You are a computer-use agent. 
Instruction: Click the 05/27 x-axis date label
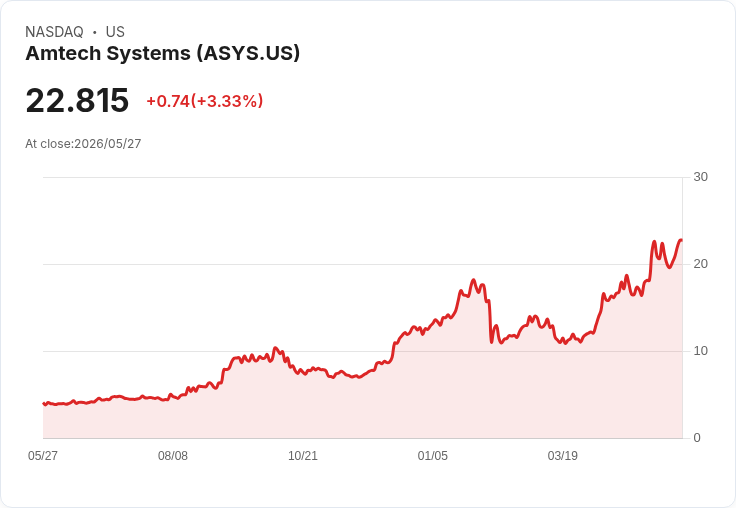43,455
